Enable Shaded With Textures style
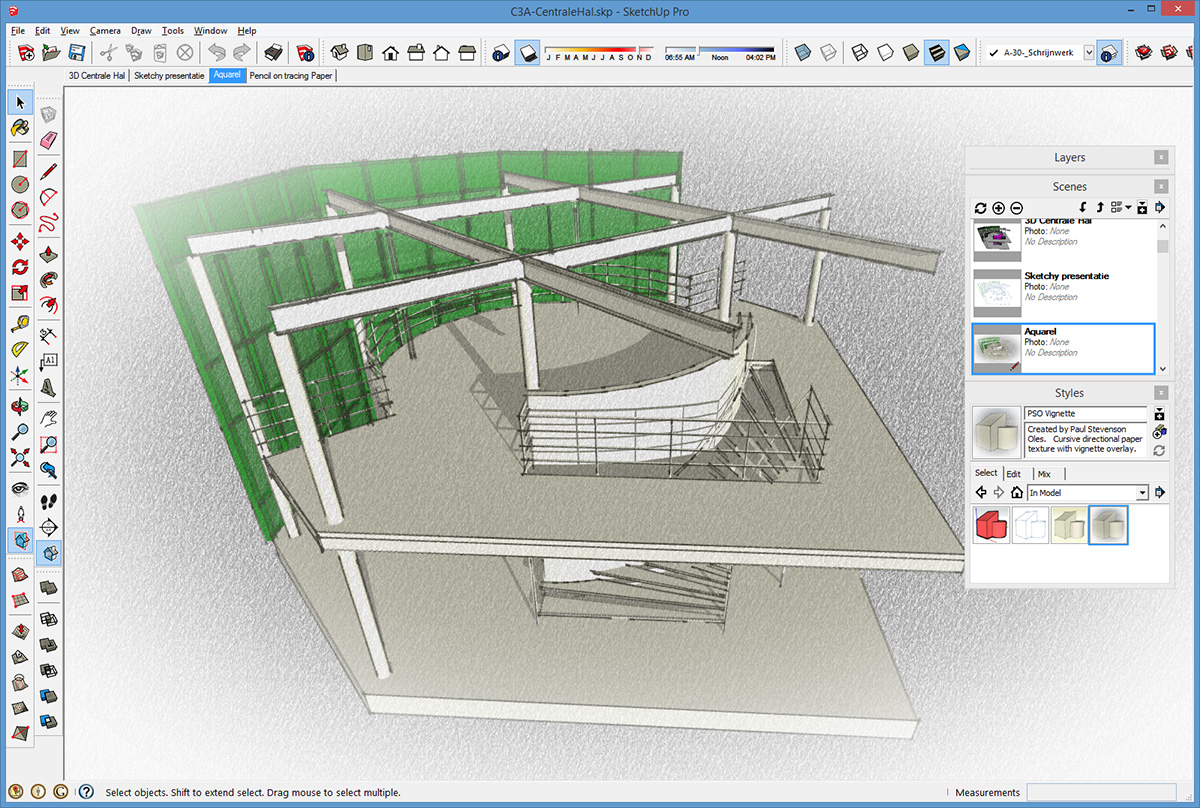Screen dimensions: 1200x808 click(936, 53)
